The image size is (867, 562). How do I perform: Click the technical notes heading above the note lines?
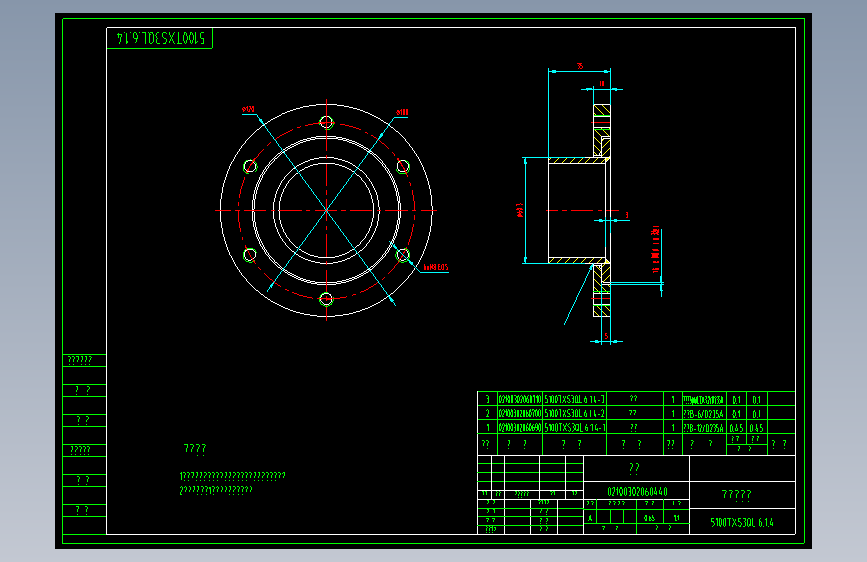point(195,449)
